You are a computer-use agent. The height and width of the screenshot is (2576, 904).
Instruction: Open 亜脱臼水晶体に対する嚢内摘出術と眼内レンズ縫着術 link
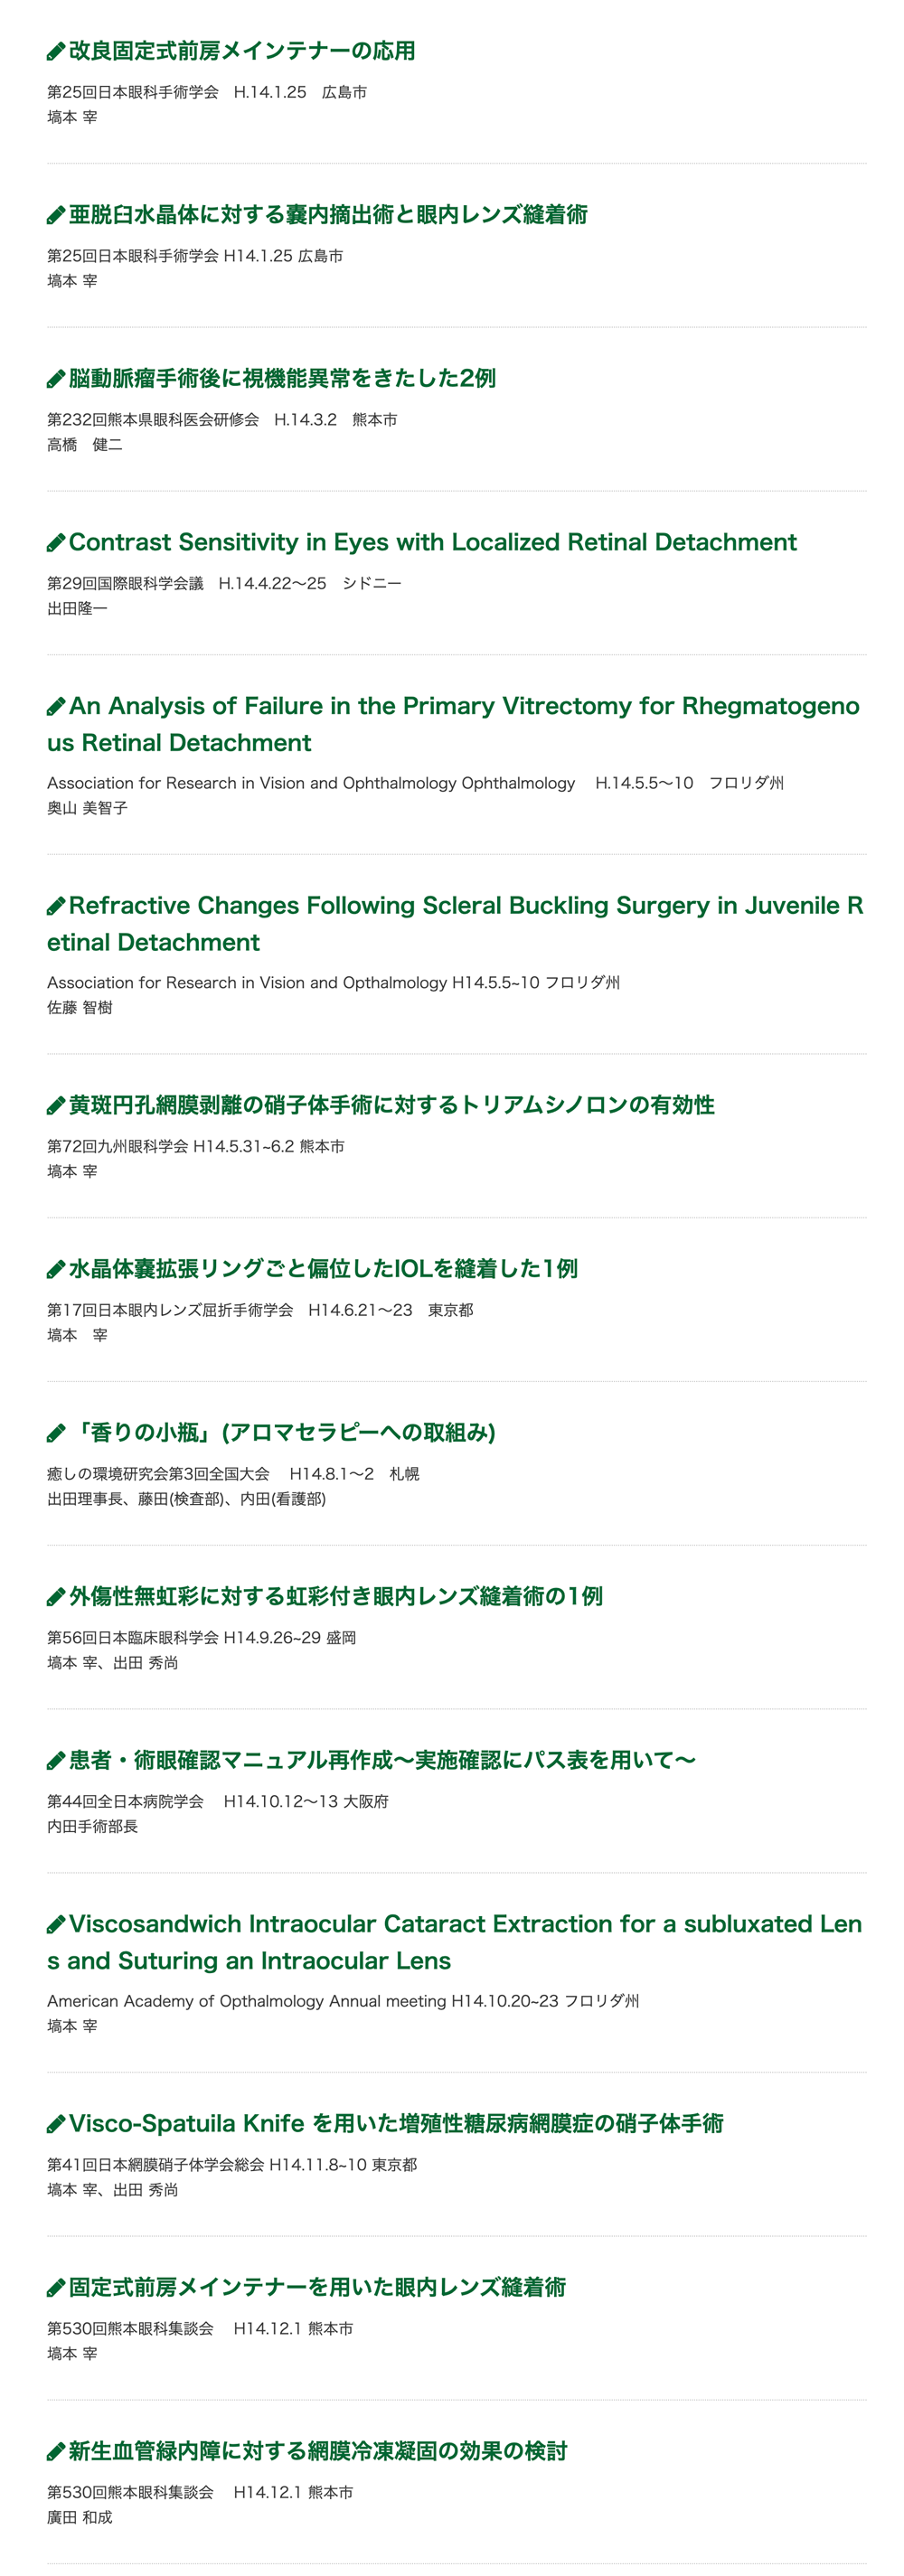tap(328, 215)
